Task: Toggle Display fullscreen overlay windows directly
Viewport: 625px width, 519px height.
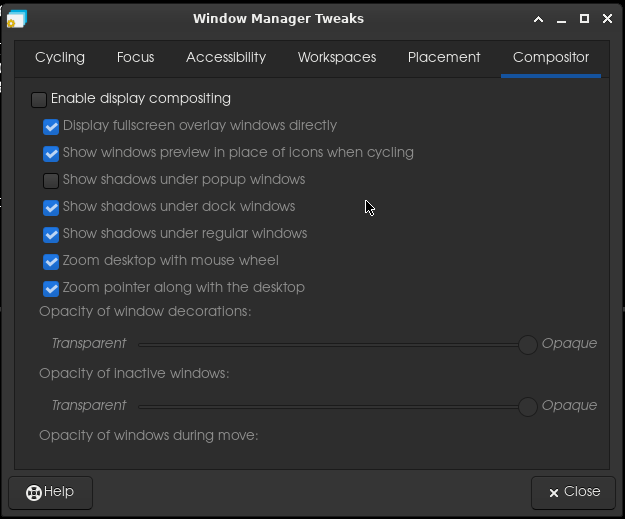Action: coord(51,127)
